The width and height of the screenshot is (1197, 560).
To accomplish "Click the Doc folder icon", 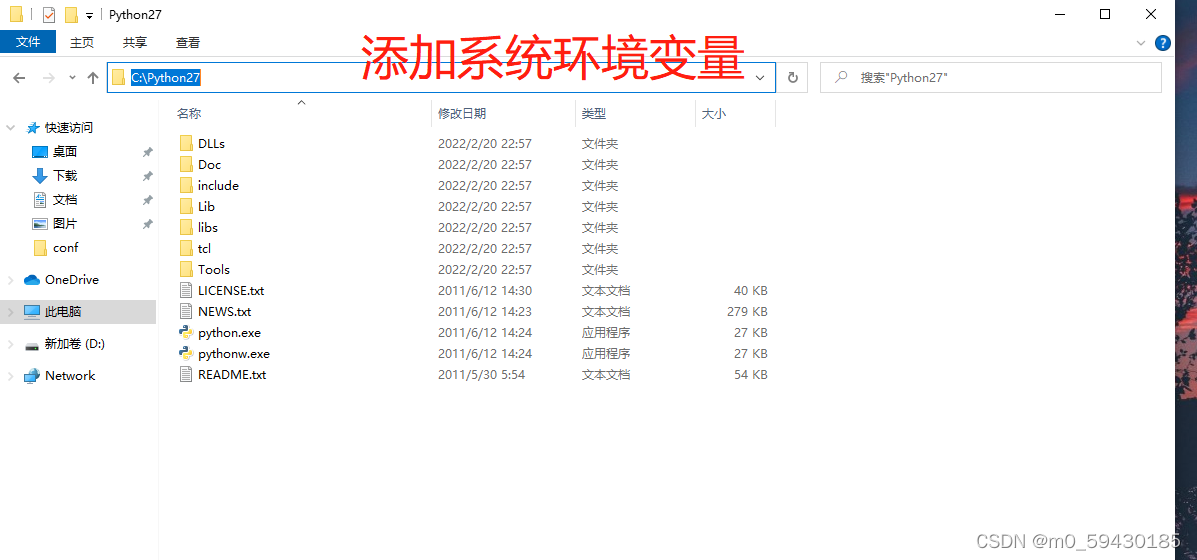I will (x=186, y=164).
